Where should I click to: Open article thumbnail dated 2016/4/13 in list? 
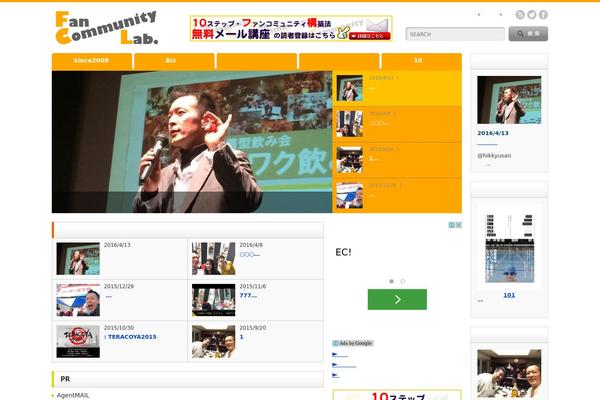78,258
